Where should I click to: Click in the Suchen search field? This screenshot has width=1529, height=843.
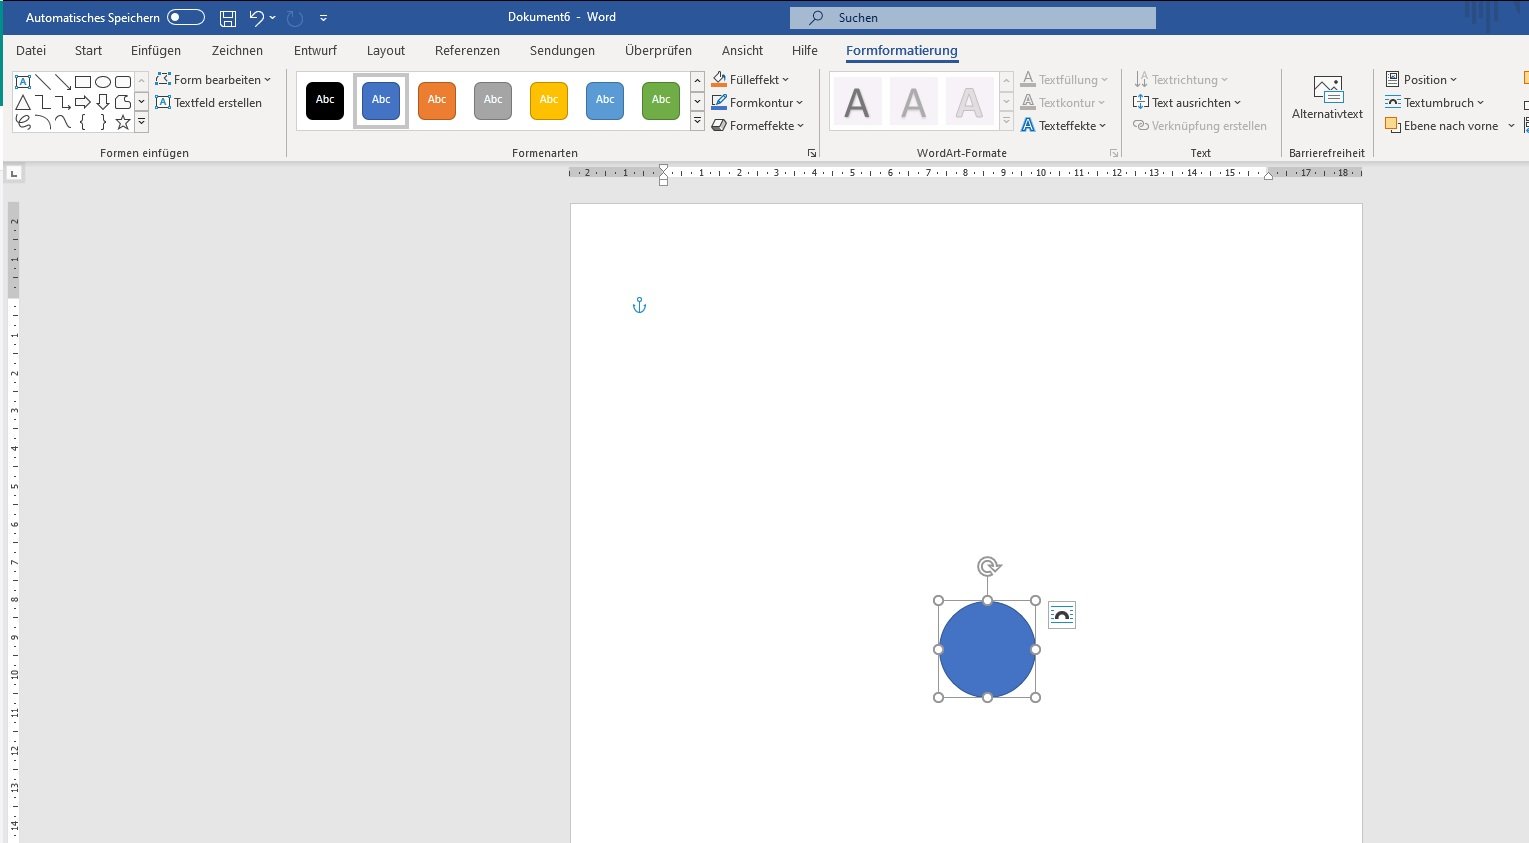click(972, 18)
